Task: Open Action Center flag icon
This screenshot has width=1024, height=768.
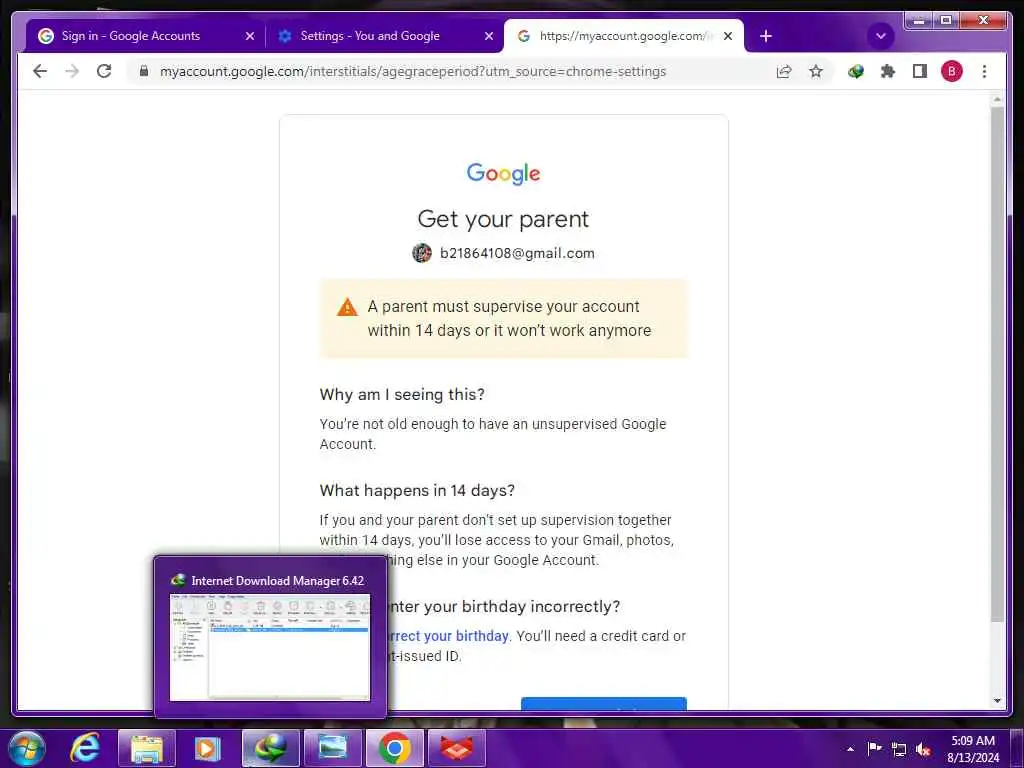Action: pyautogui.click(x=874, y=748)
